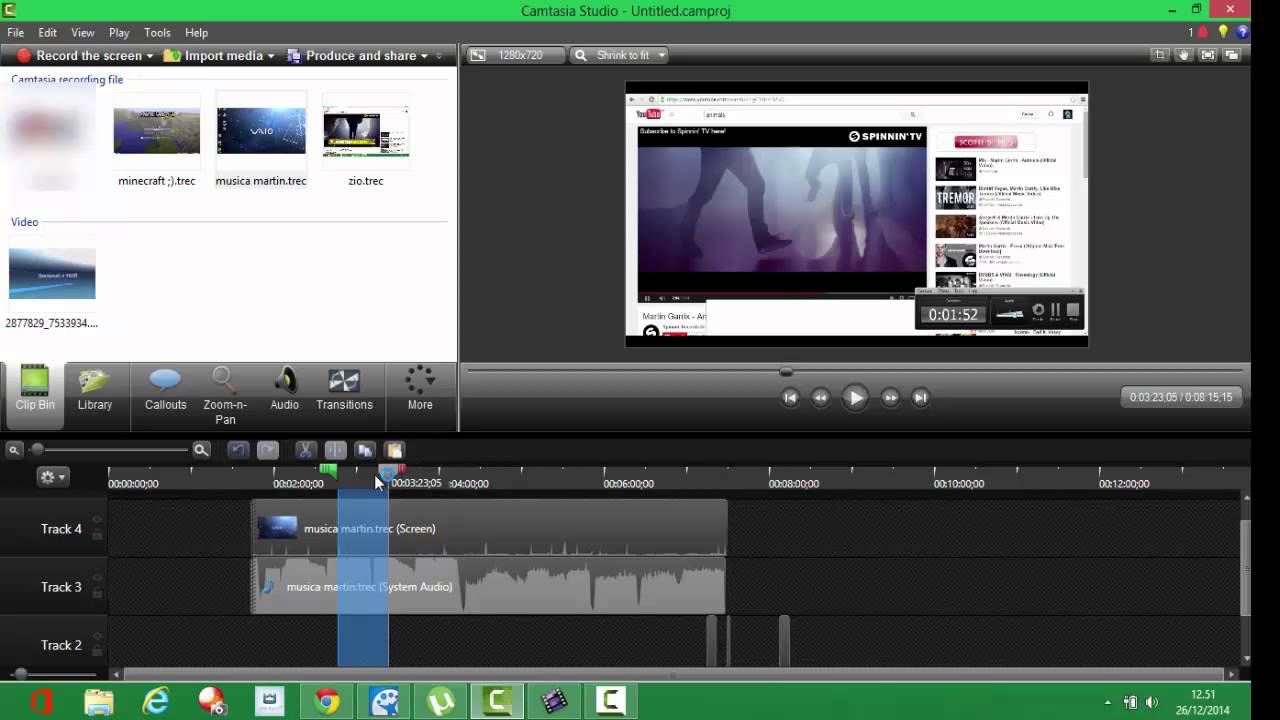Toggle the lock on Track 2
Viewport: 1280px width, 720px height.
coord(97,652)
